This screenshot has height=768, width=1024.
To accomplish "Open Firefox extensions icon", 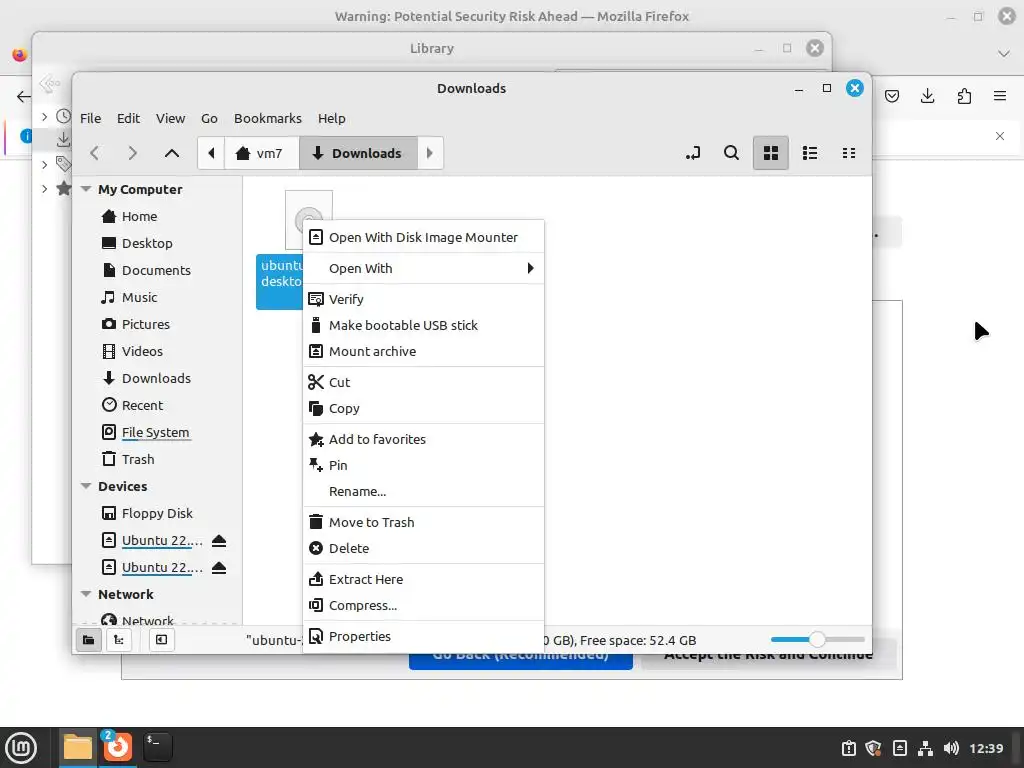I will 964,97.
